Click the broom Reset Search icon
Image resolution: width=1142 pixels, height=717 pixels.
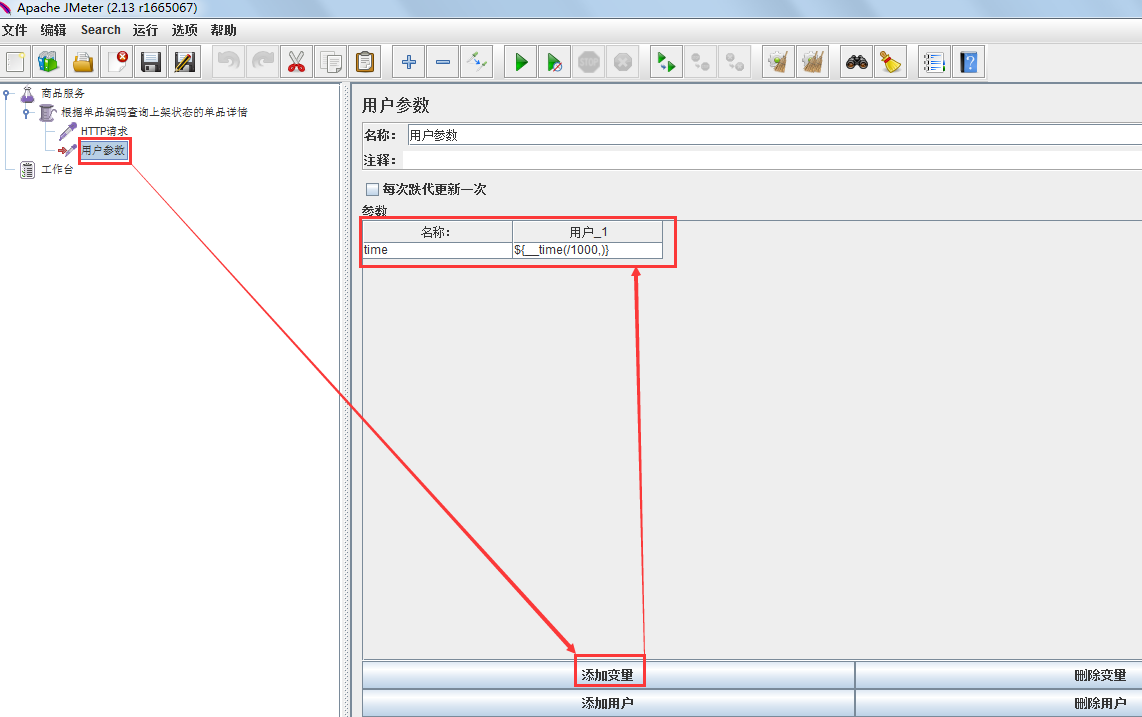[890, 63]
